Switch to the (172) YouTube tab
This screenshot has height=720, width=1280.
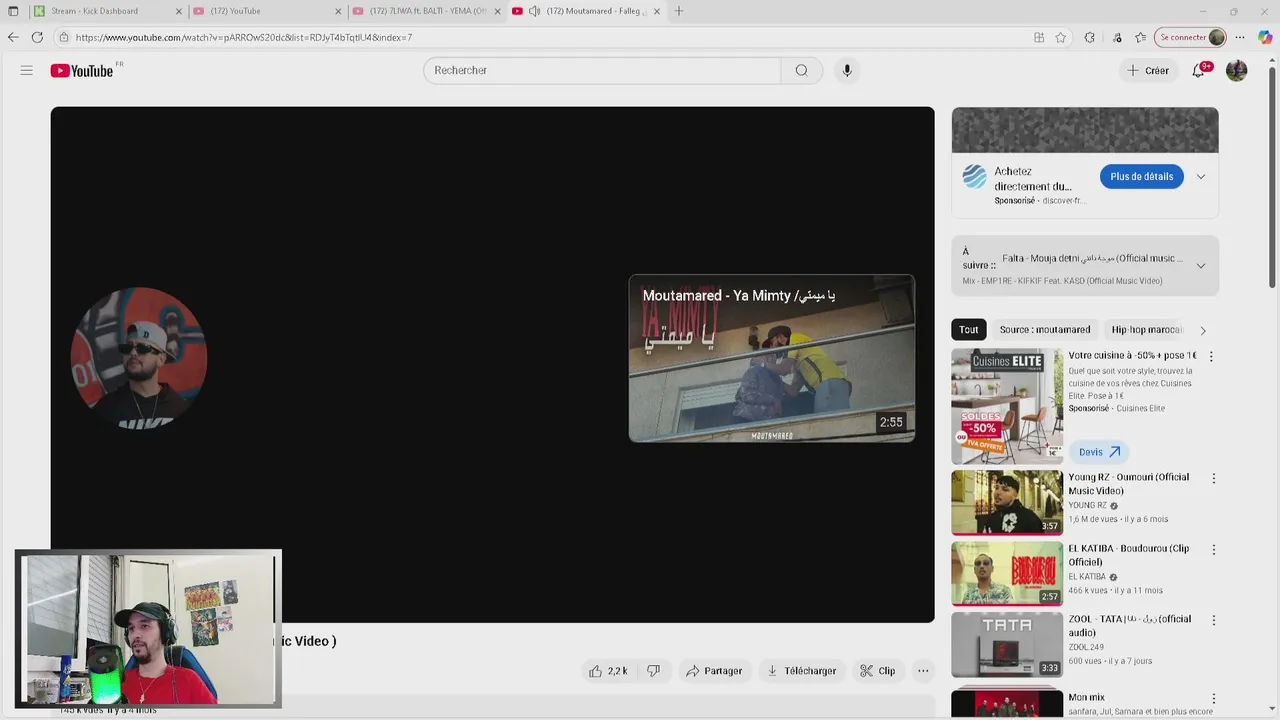(267, 11)
